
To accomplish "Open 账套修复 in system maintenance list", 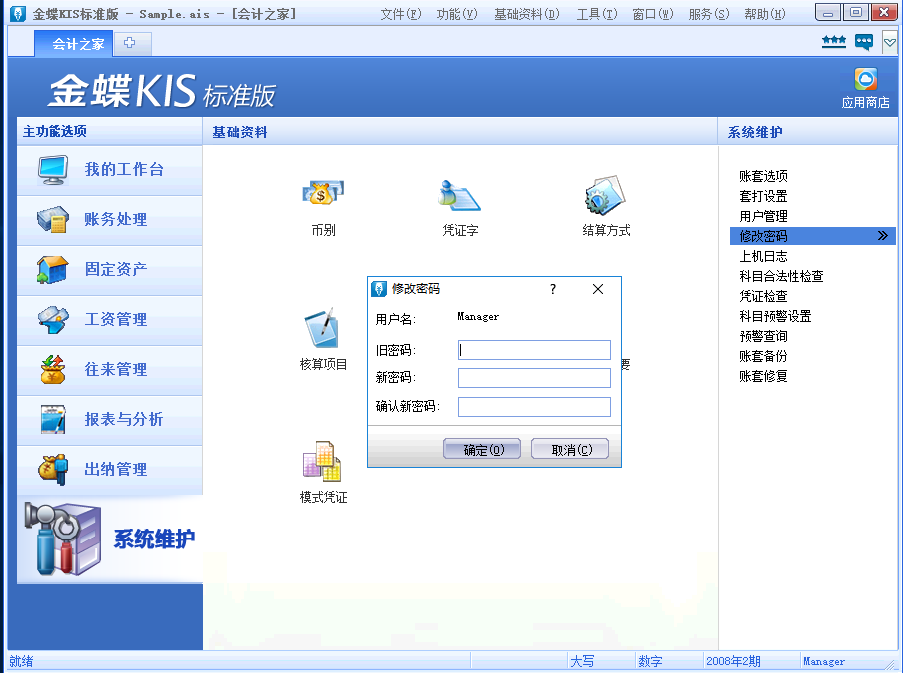I will tap(763, 377).
